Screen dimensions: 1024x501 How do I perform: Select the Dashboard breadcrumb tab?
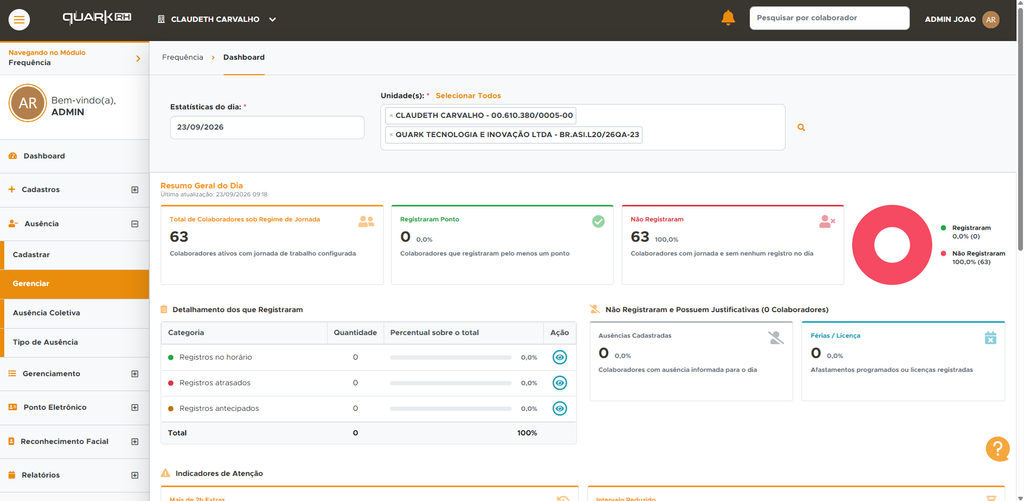tap(244, 57)
